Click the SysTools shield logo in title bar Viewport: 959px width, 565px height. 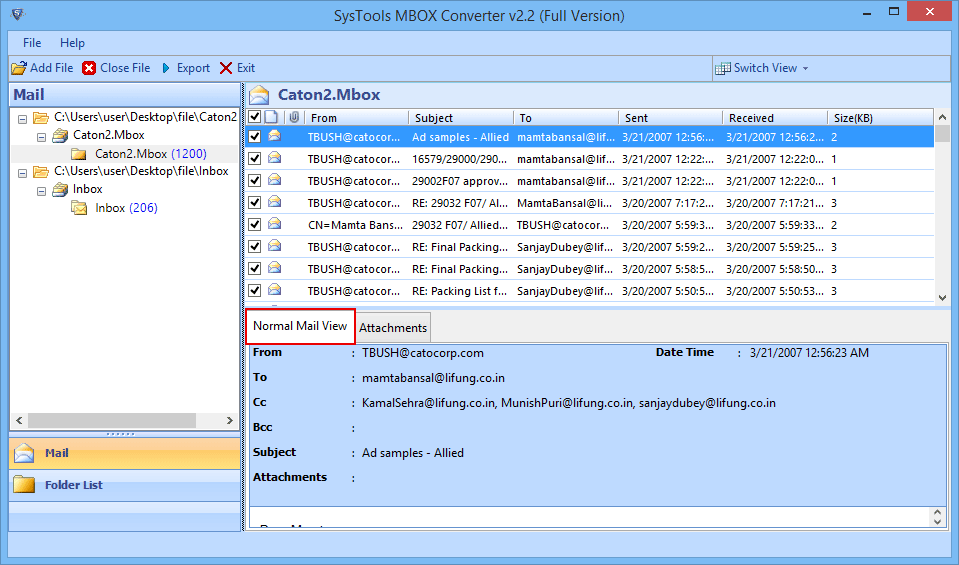[18, 14]
